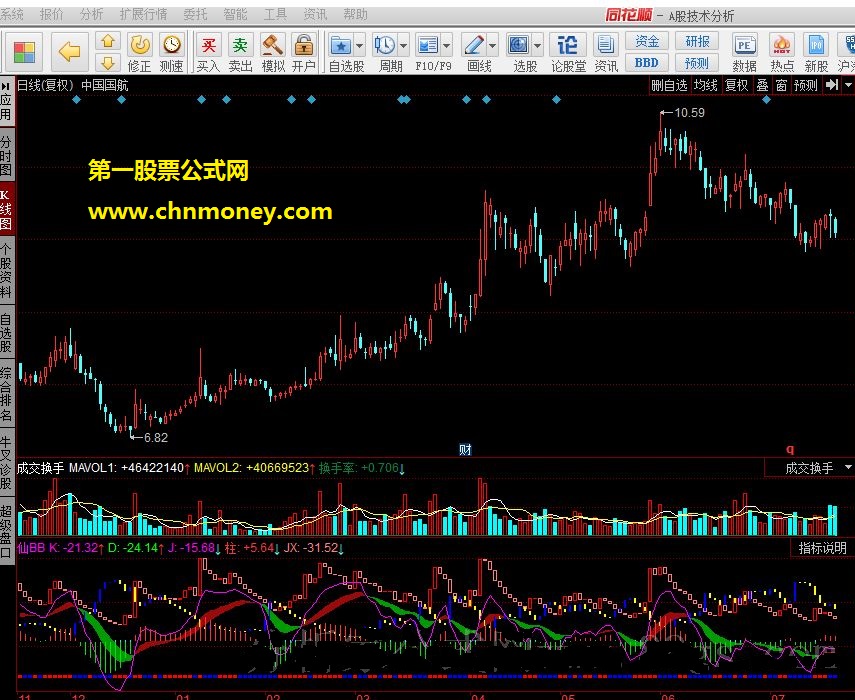Toggle the 叠 overlay button
This screenshot has height=700, width=855.
pyautogui.click(x=762, y=85)
